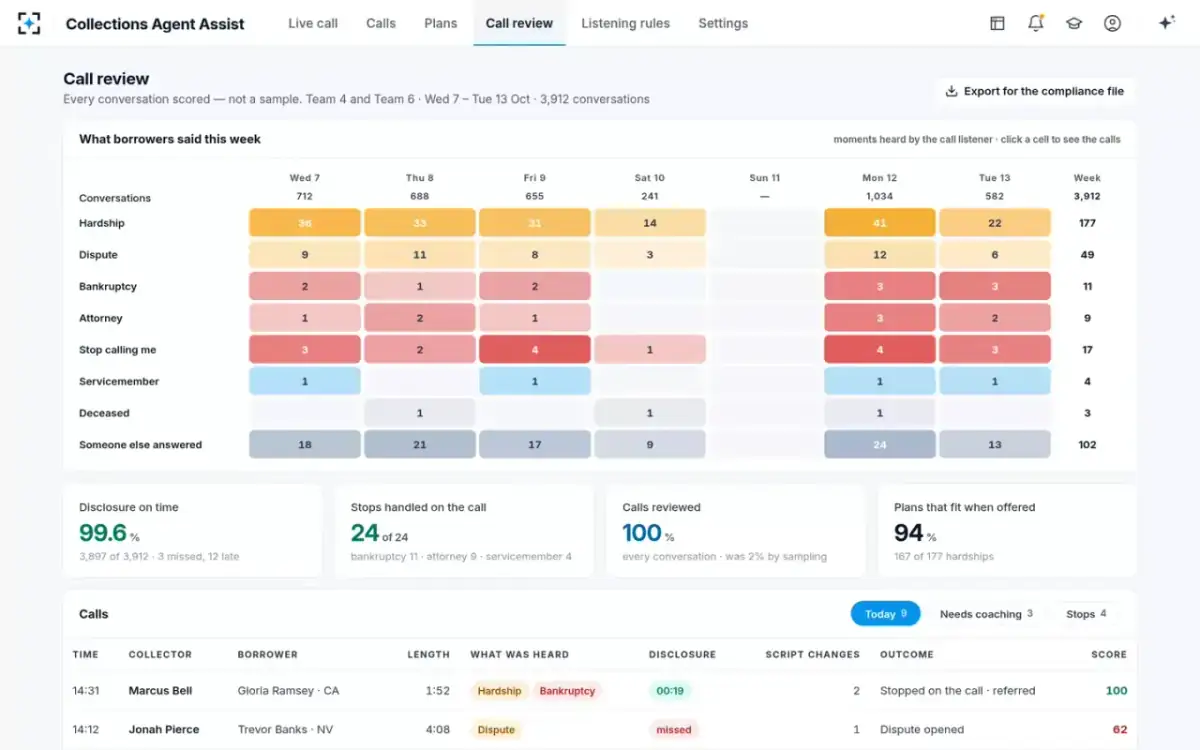Open Servicemember cell for Fri 9
Image resolution: width=1200 pixels, height=750 pixels.
535,381
